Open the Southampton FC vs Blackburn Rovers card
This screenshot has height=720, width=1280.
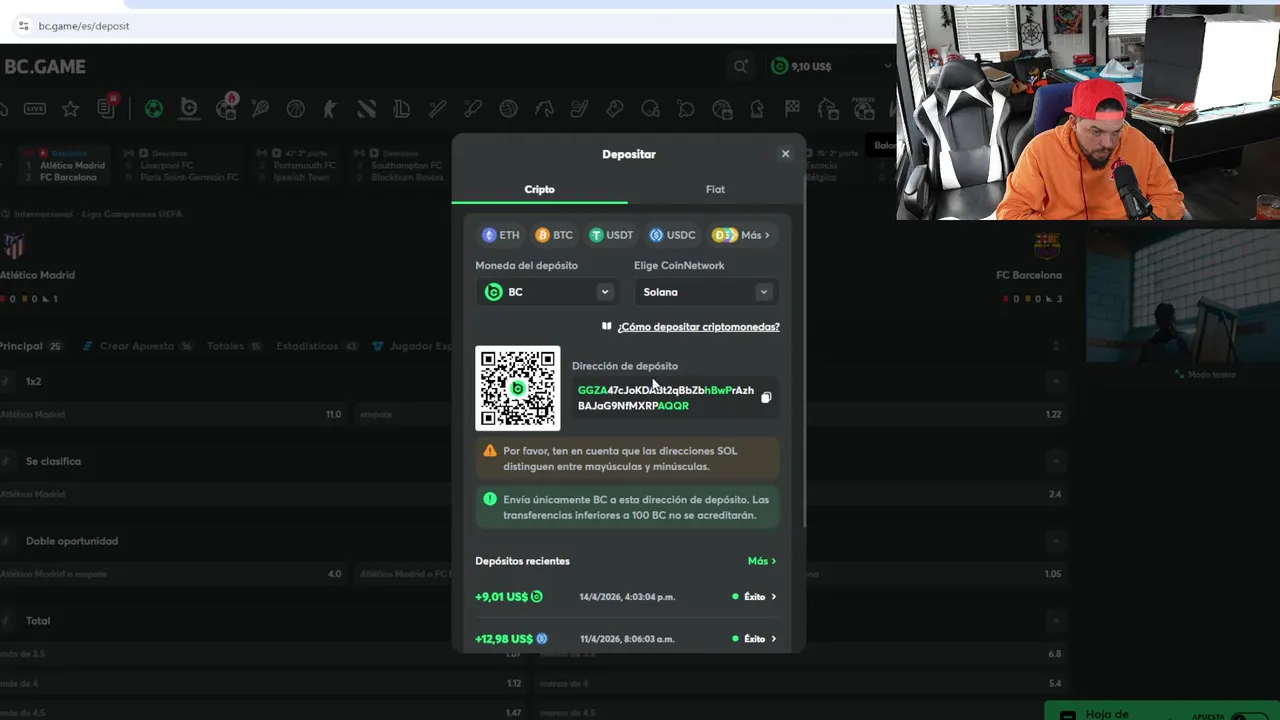click(399, 165)
